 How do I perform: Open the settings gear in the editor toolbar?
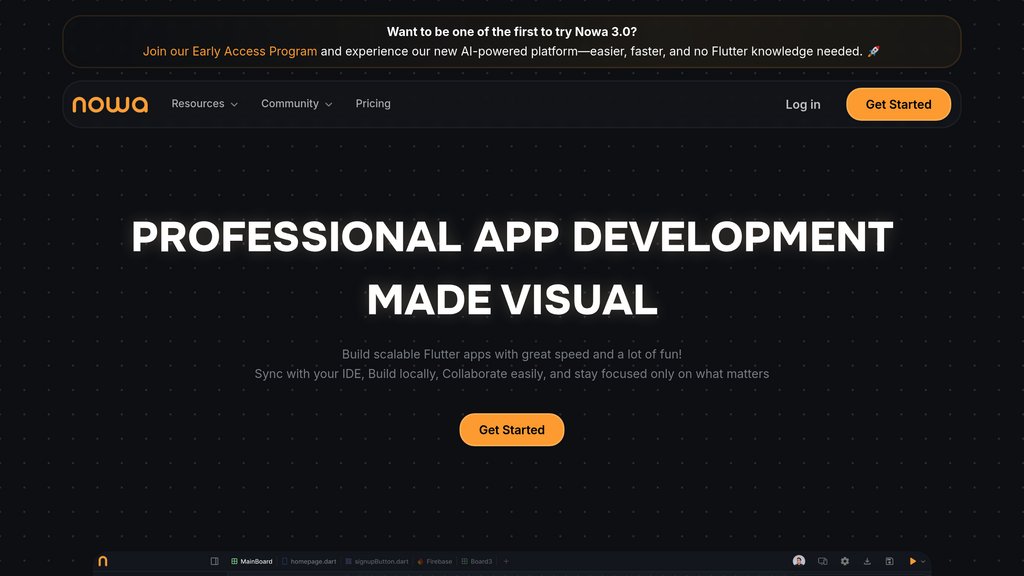click(844, 561)
